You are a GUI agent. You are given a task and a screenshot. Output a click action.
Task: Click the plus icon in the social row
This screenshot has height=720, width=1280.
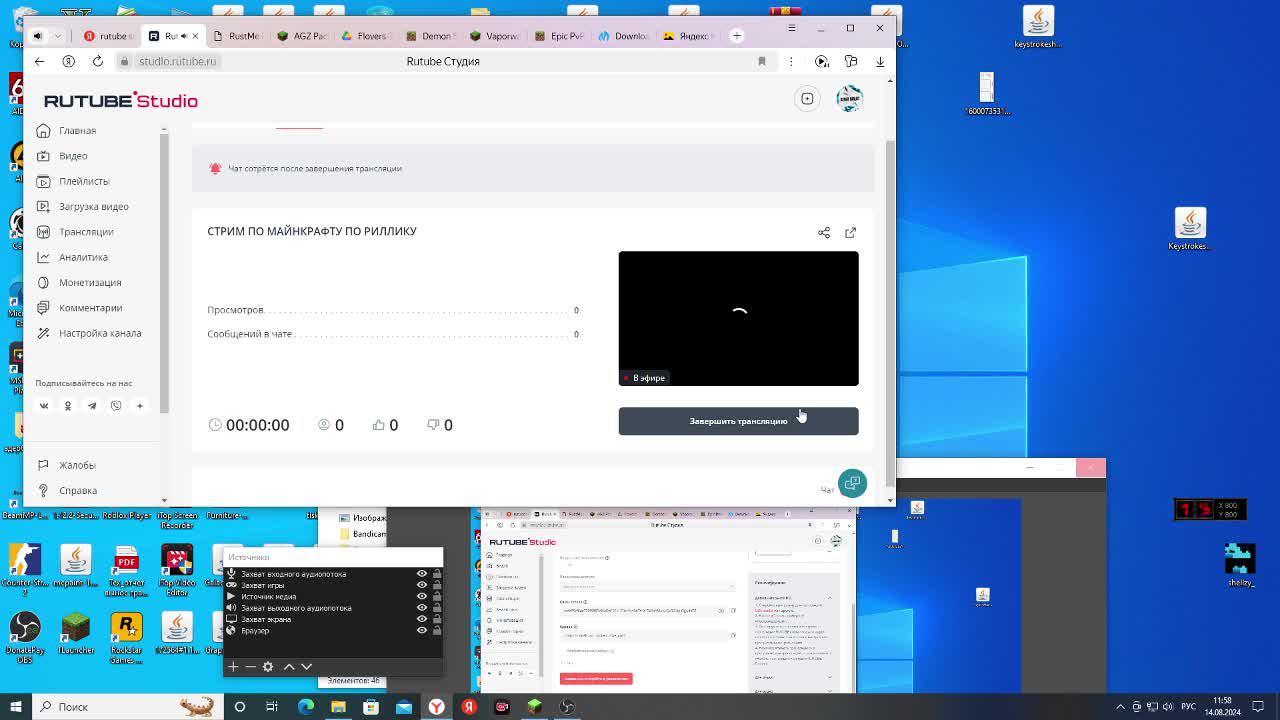140,406
